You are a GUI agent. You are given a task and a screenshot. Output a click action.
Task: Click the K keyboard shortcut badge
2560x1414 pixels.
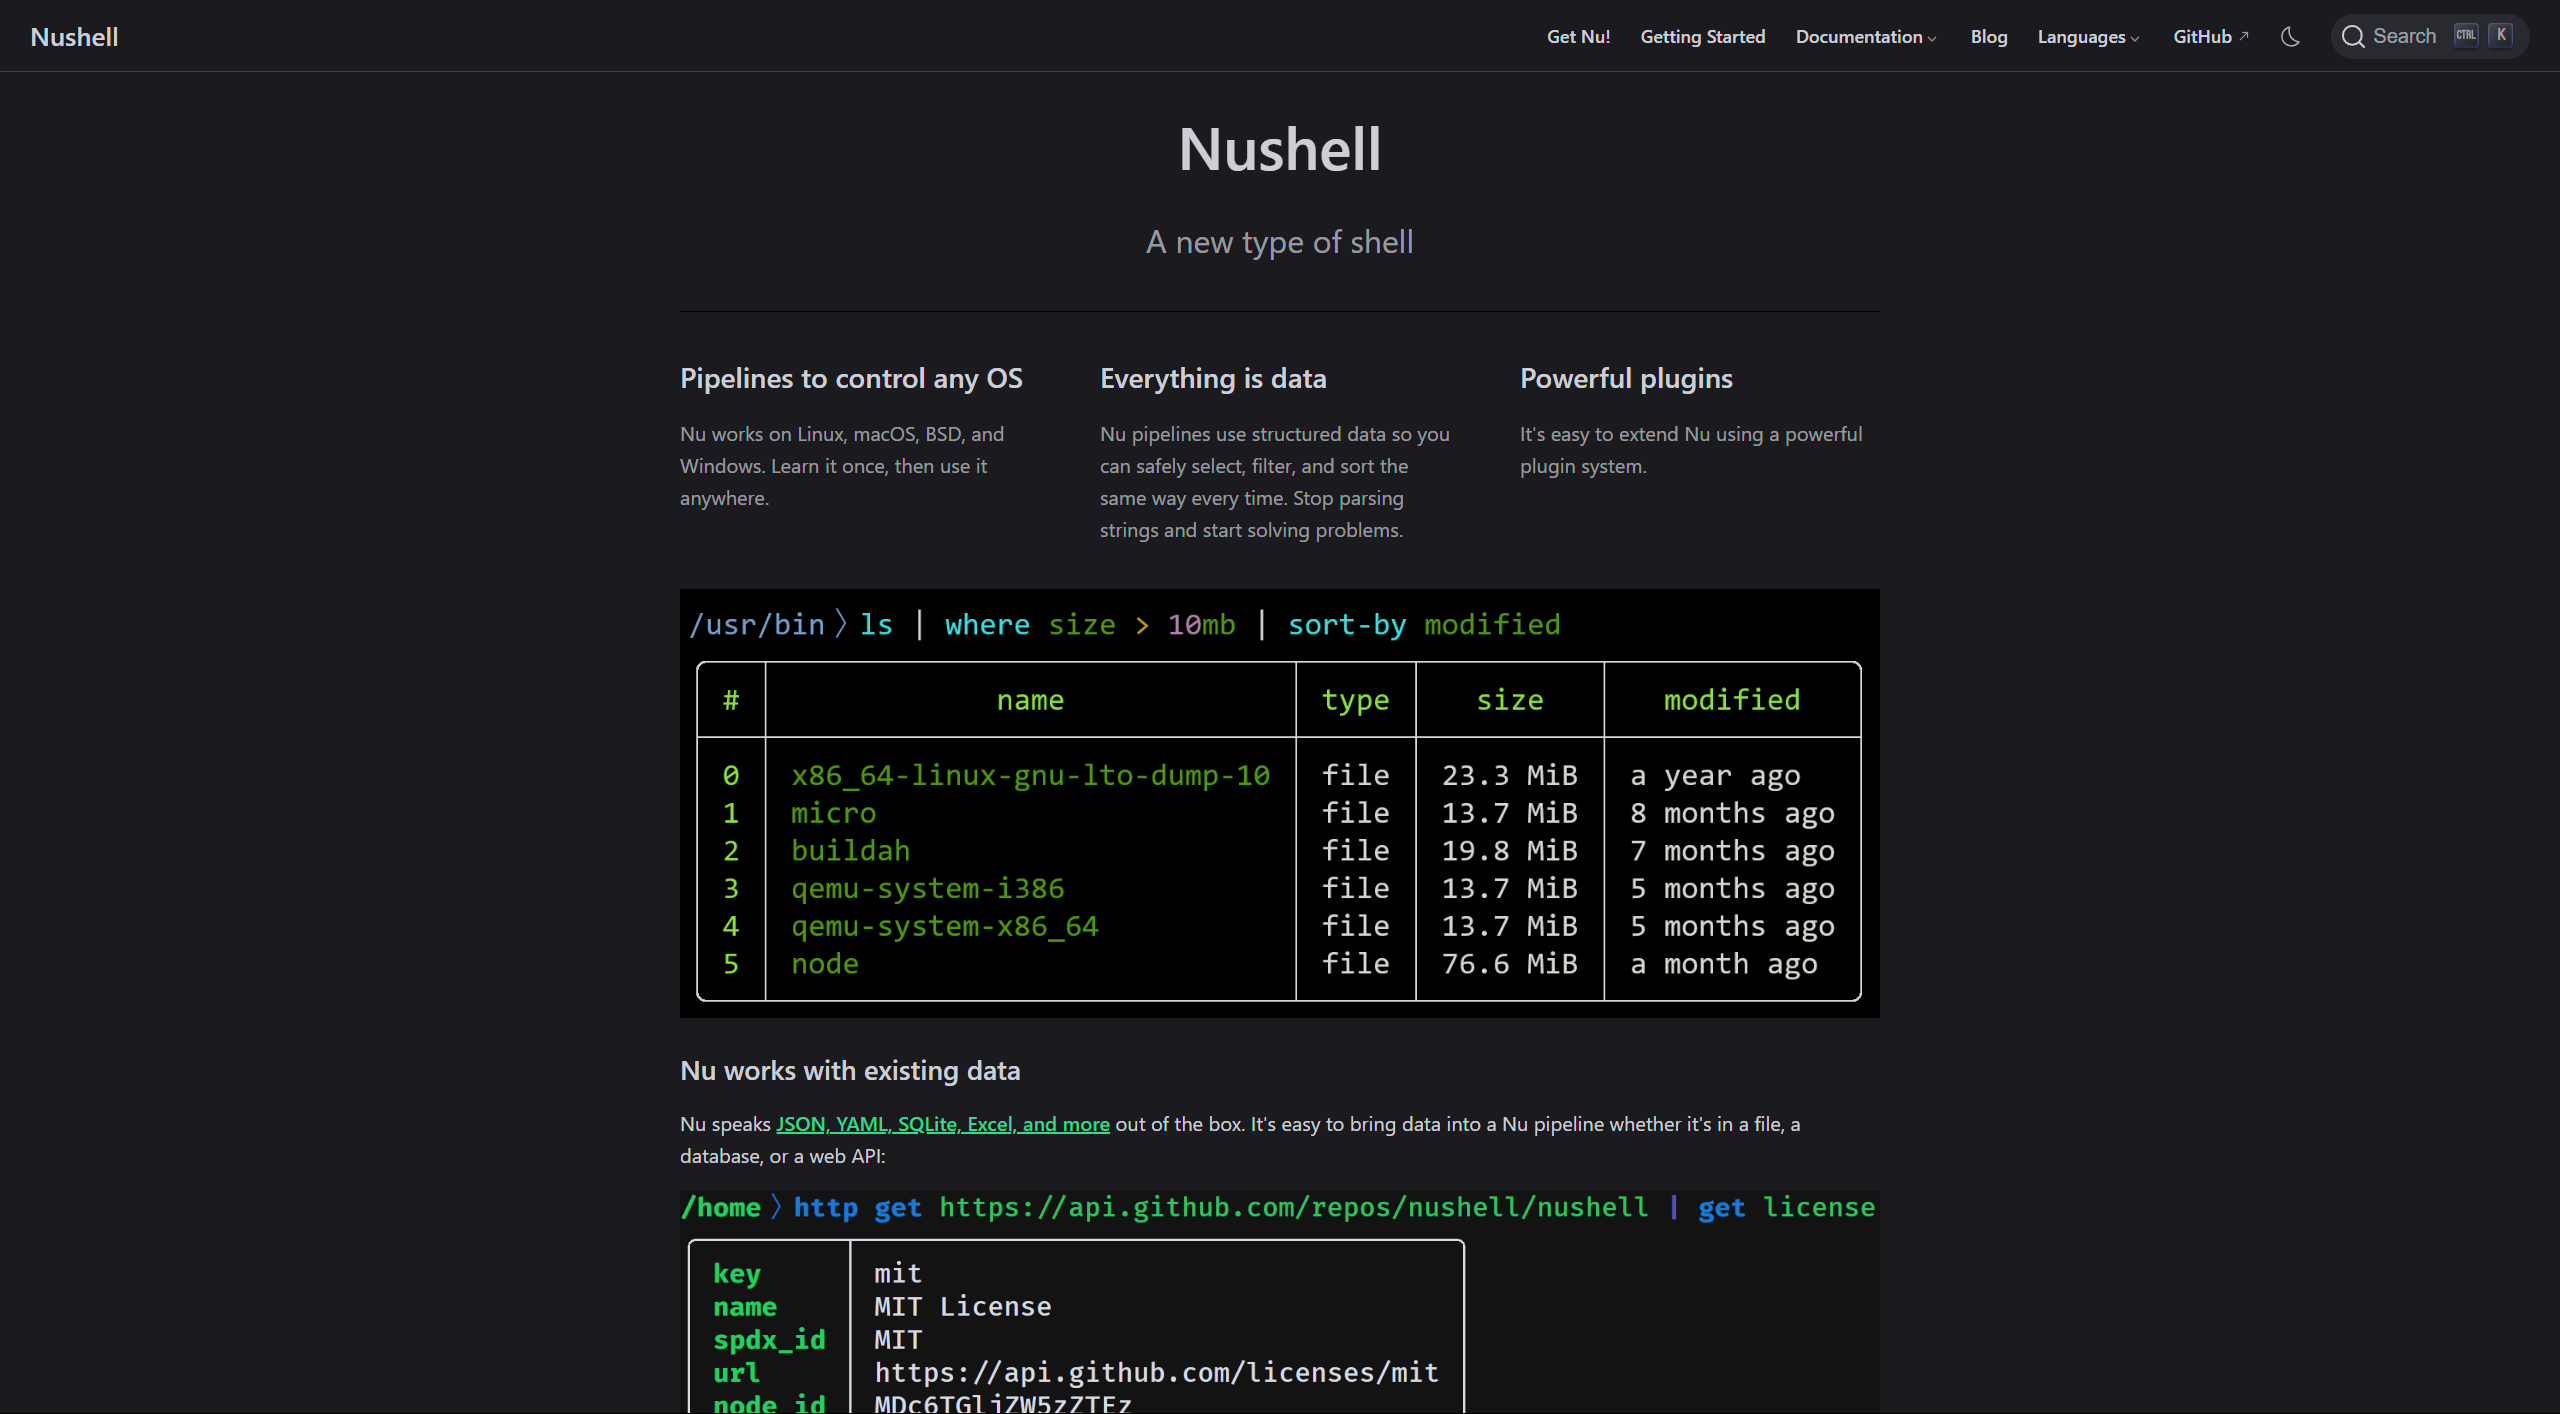2501,35
